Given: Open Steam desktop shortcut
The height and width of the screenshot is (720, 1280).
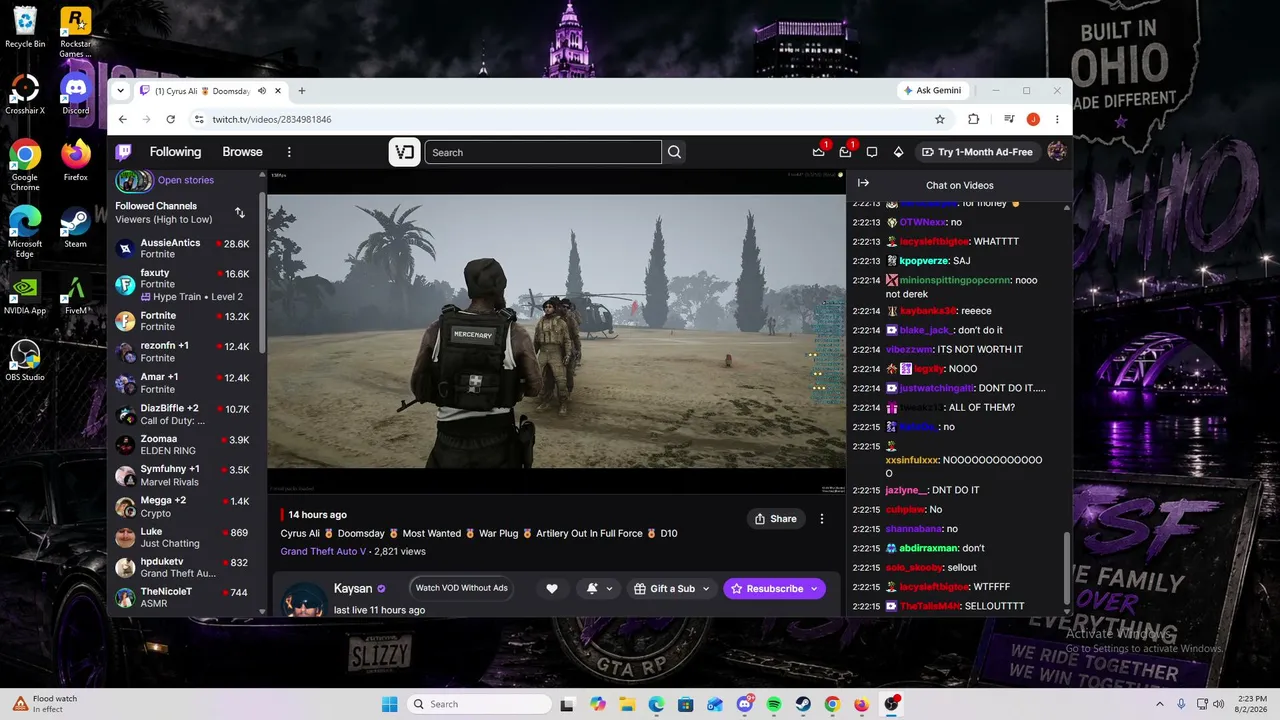Looking at the screenshot, I should tap(75, 227).
